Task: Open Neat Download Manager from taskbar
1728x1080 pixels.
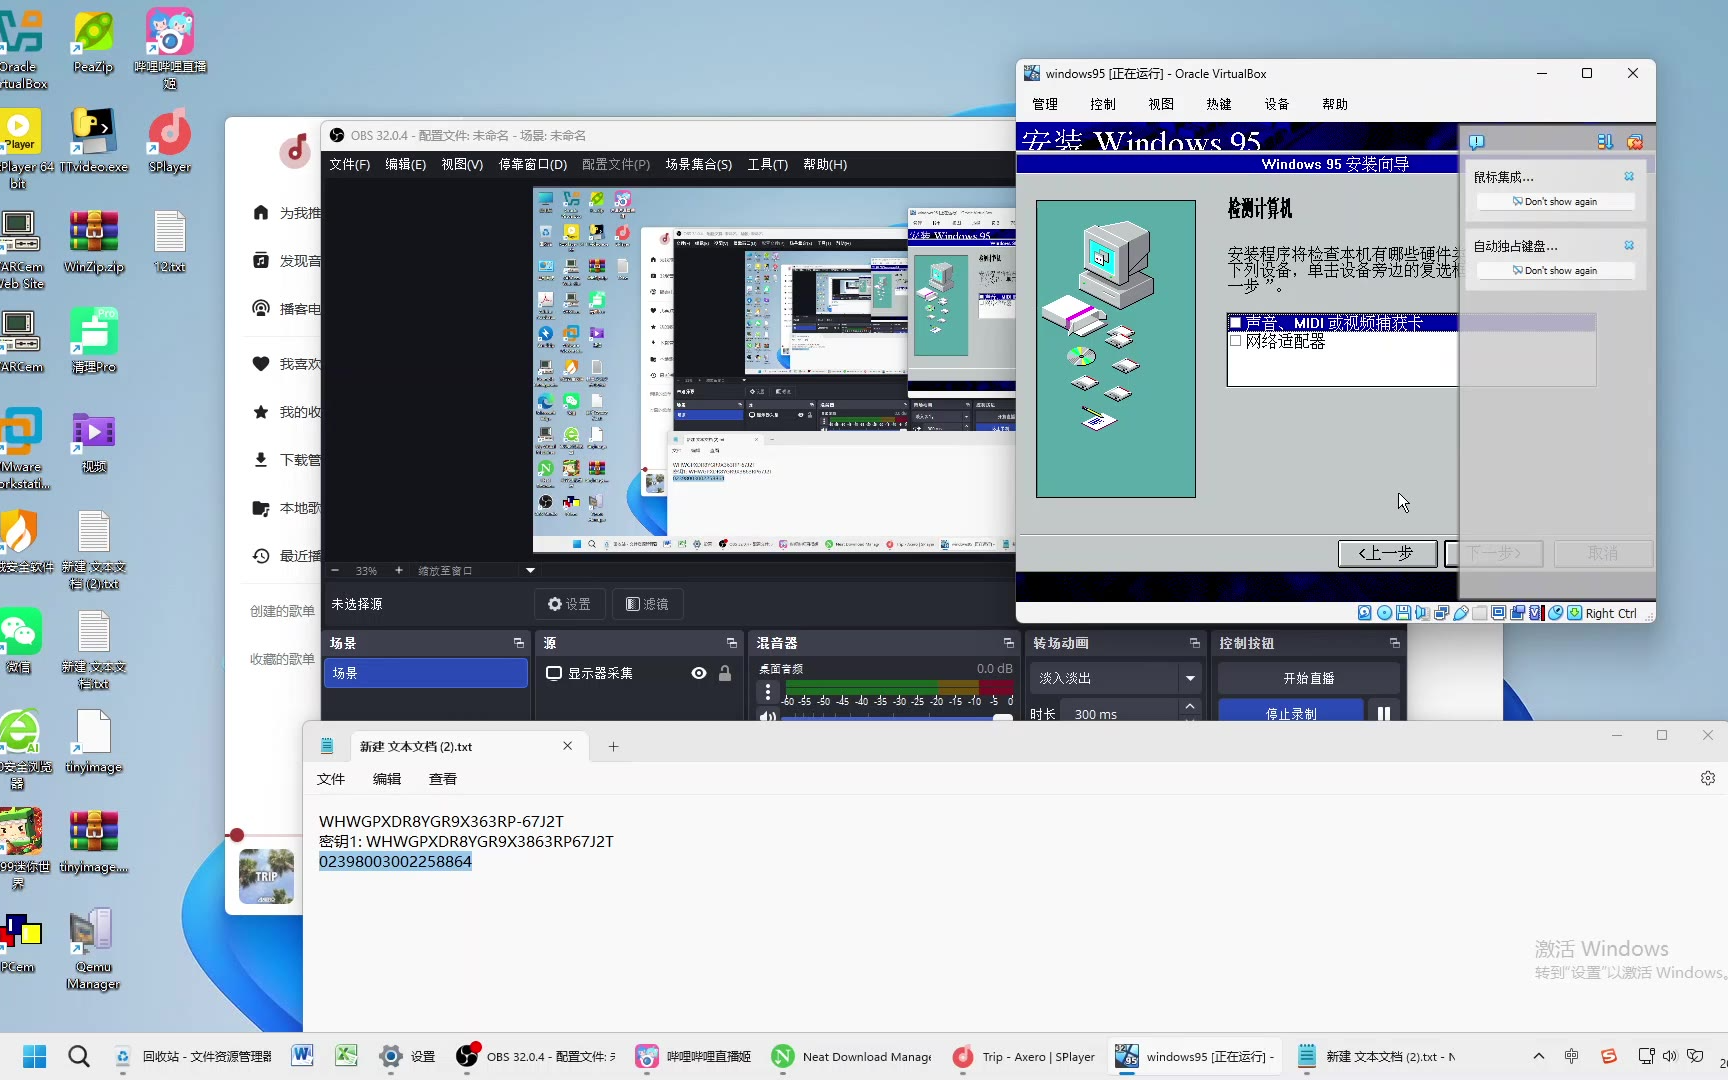Action: pos(852,1056)
